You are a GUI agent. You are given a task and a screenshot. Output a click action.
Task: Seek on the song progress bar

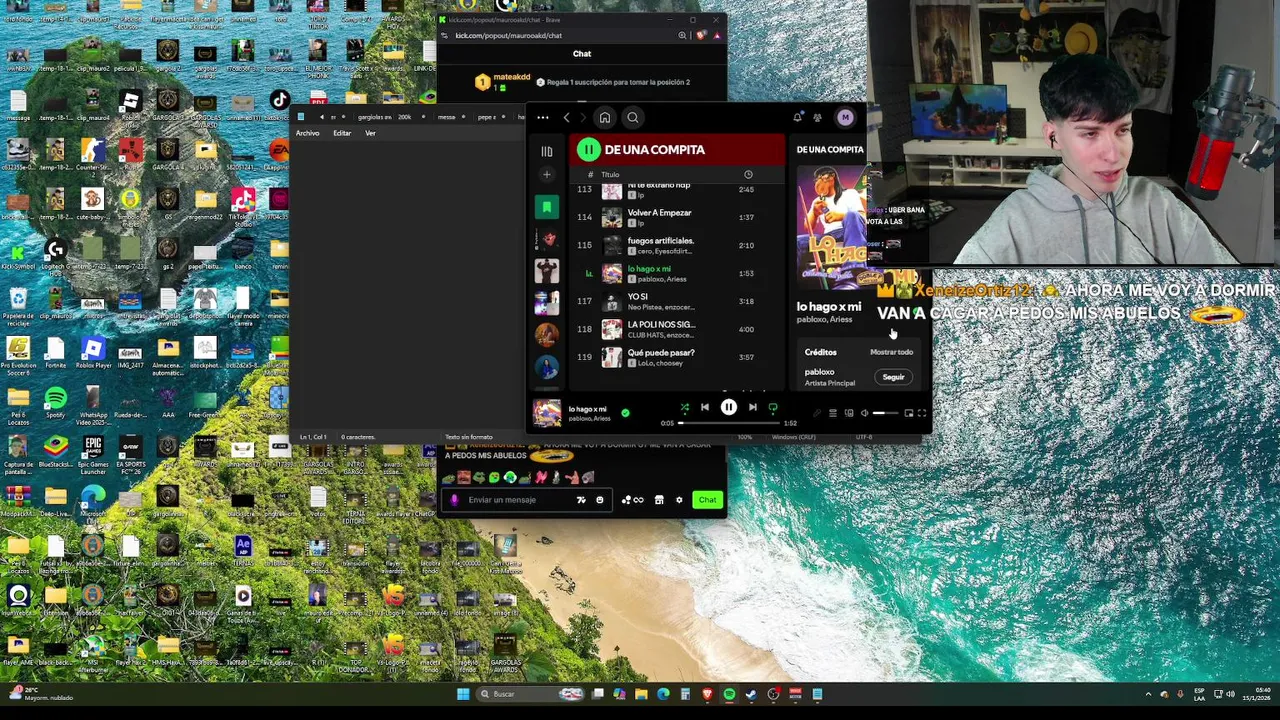[729, 423]
